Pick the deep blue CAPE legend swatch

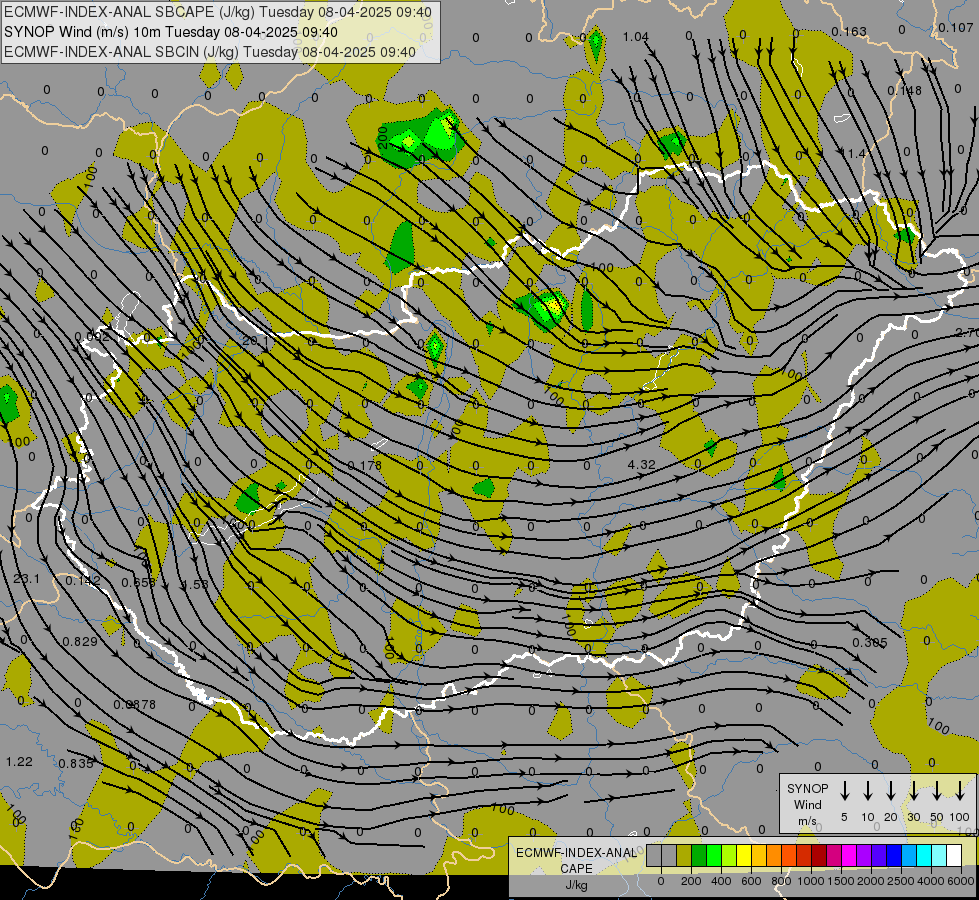(x=893, y=856)
